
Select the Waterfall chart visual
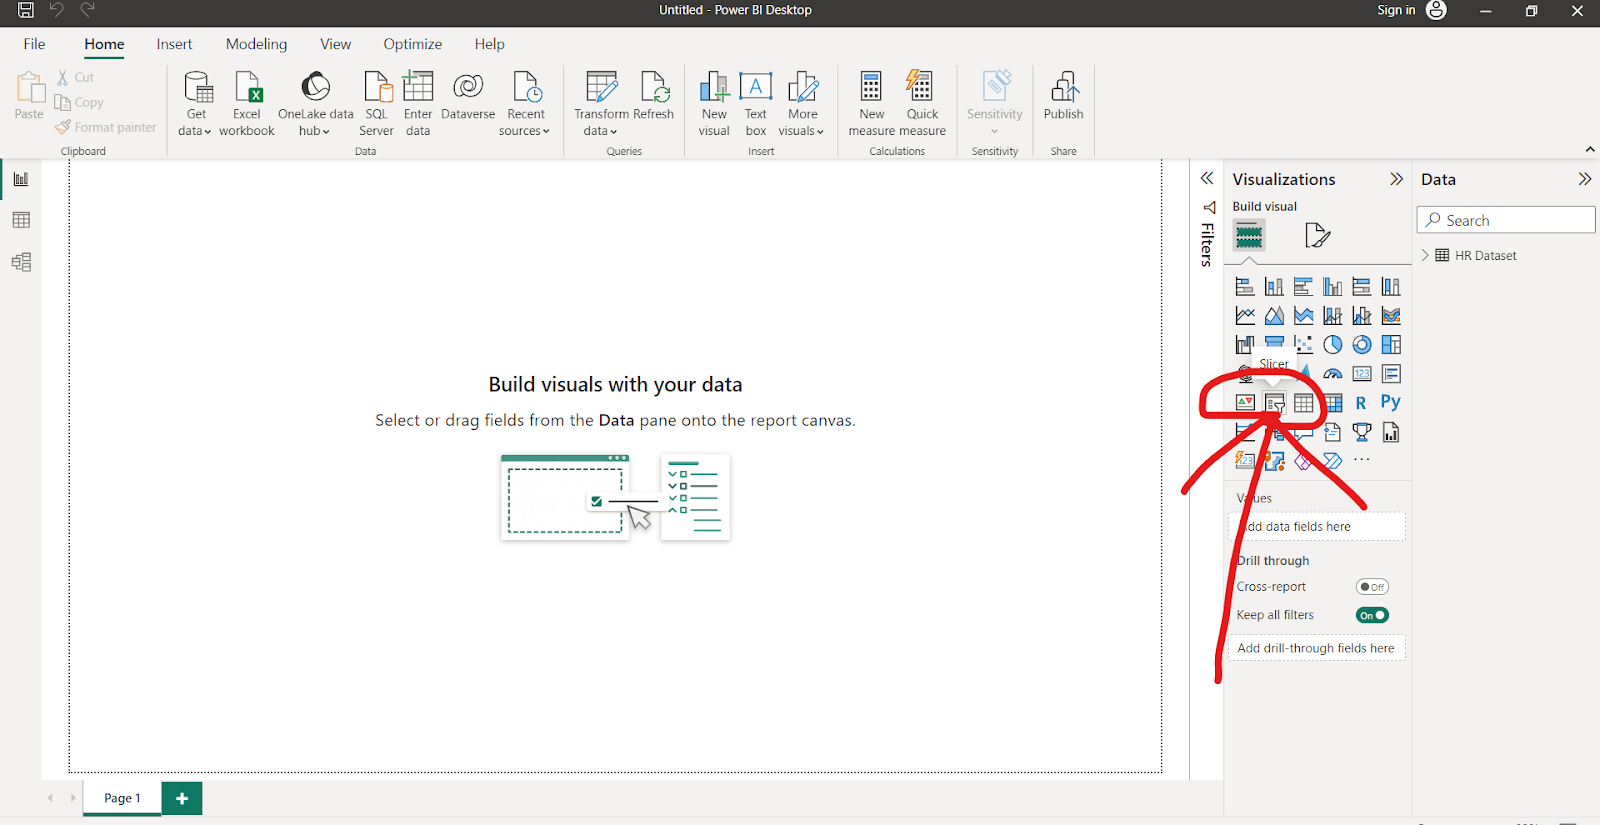point(1245,345)
